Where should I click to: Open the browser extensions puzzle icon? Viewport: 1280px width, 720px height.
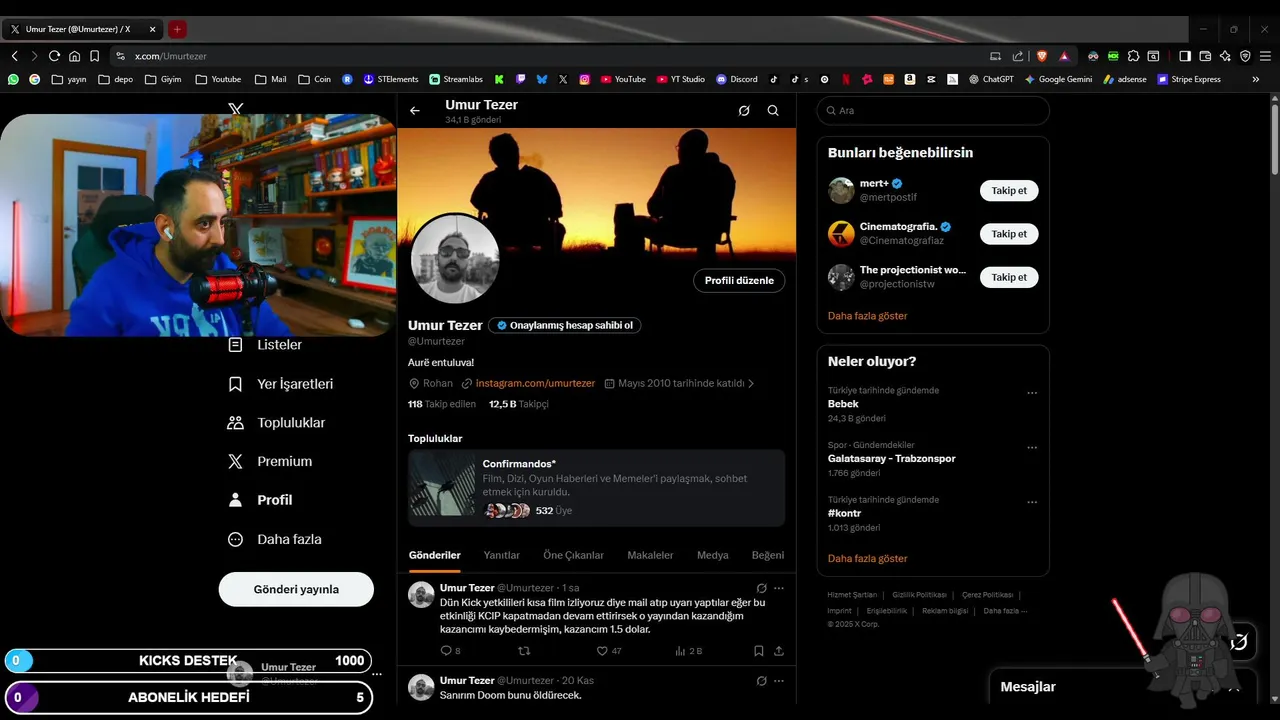click(1133, 56)
